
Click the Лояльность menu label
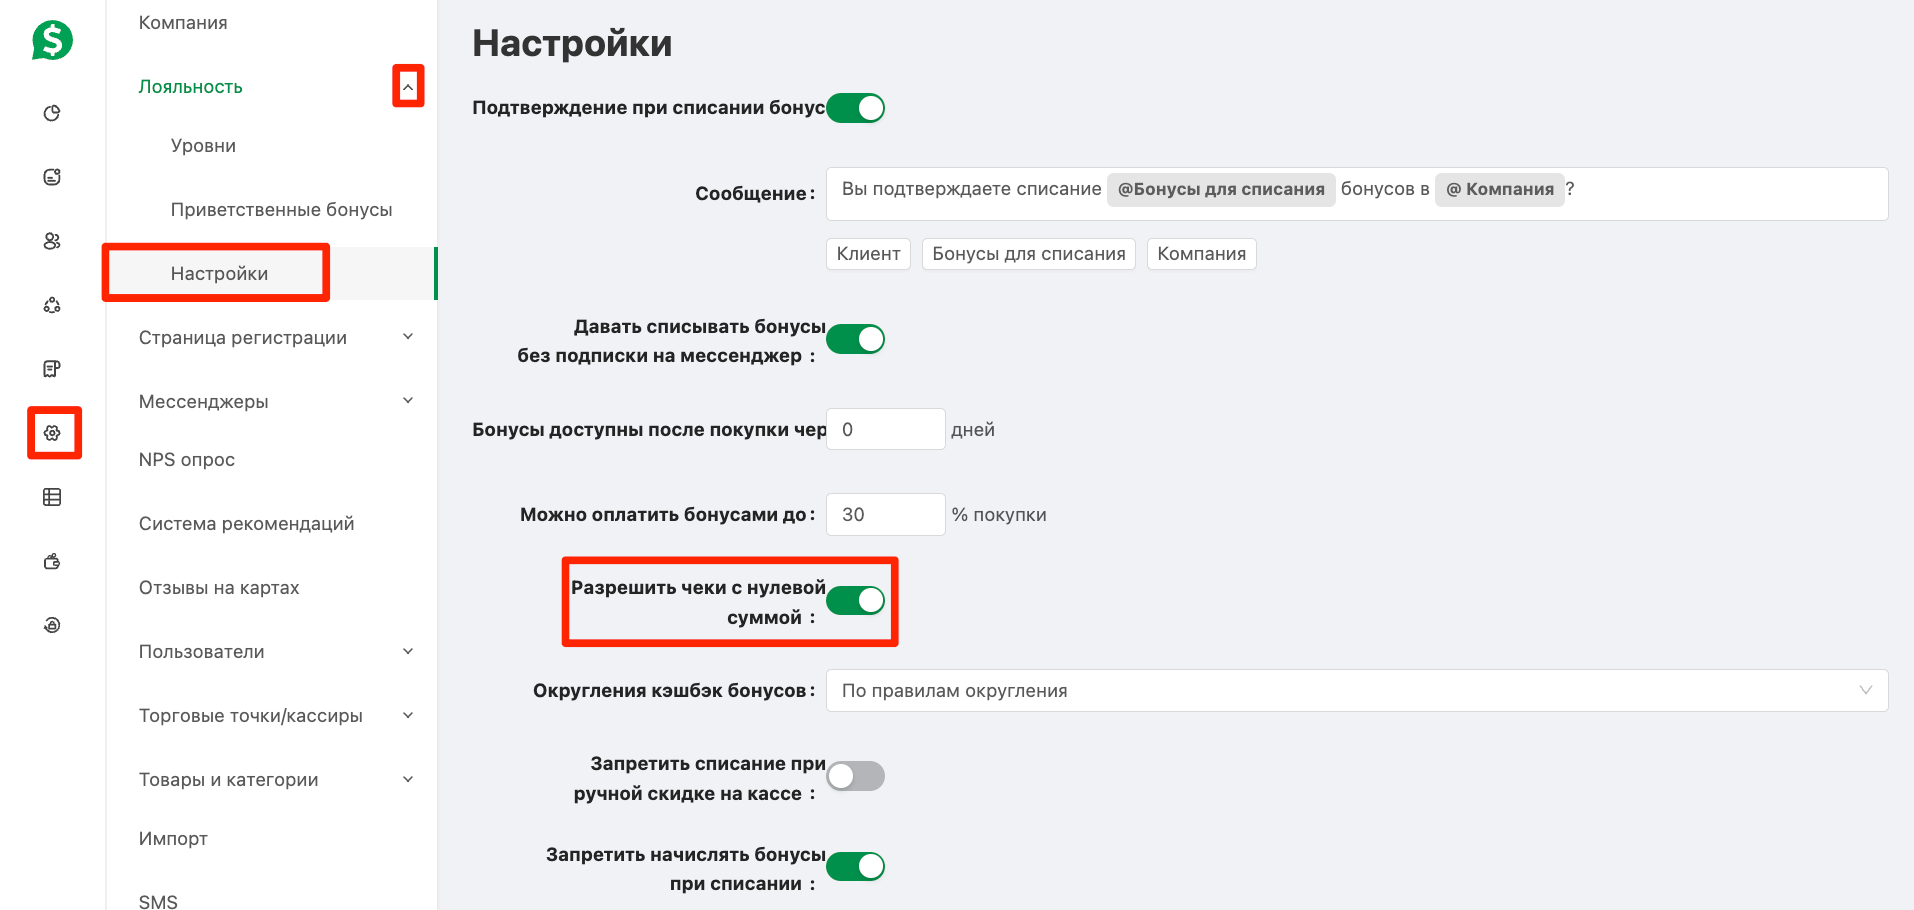pos(191,87)
